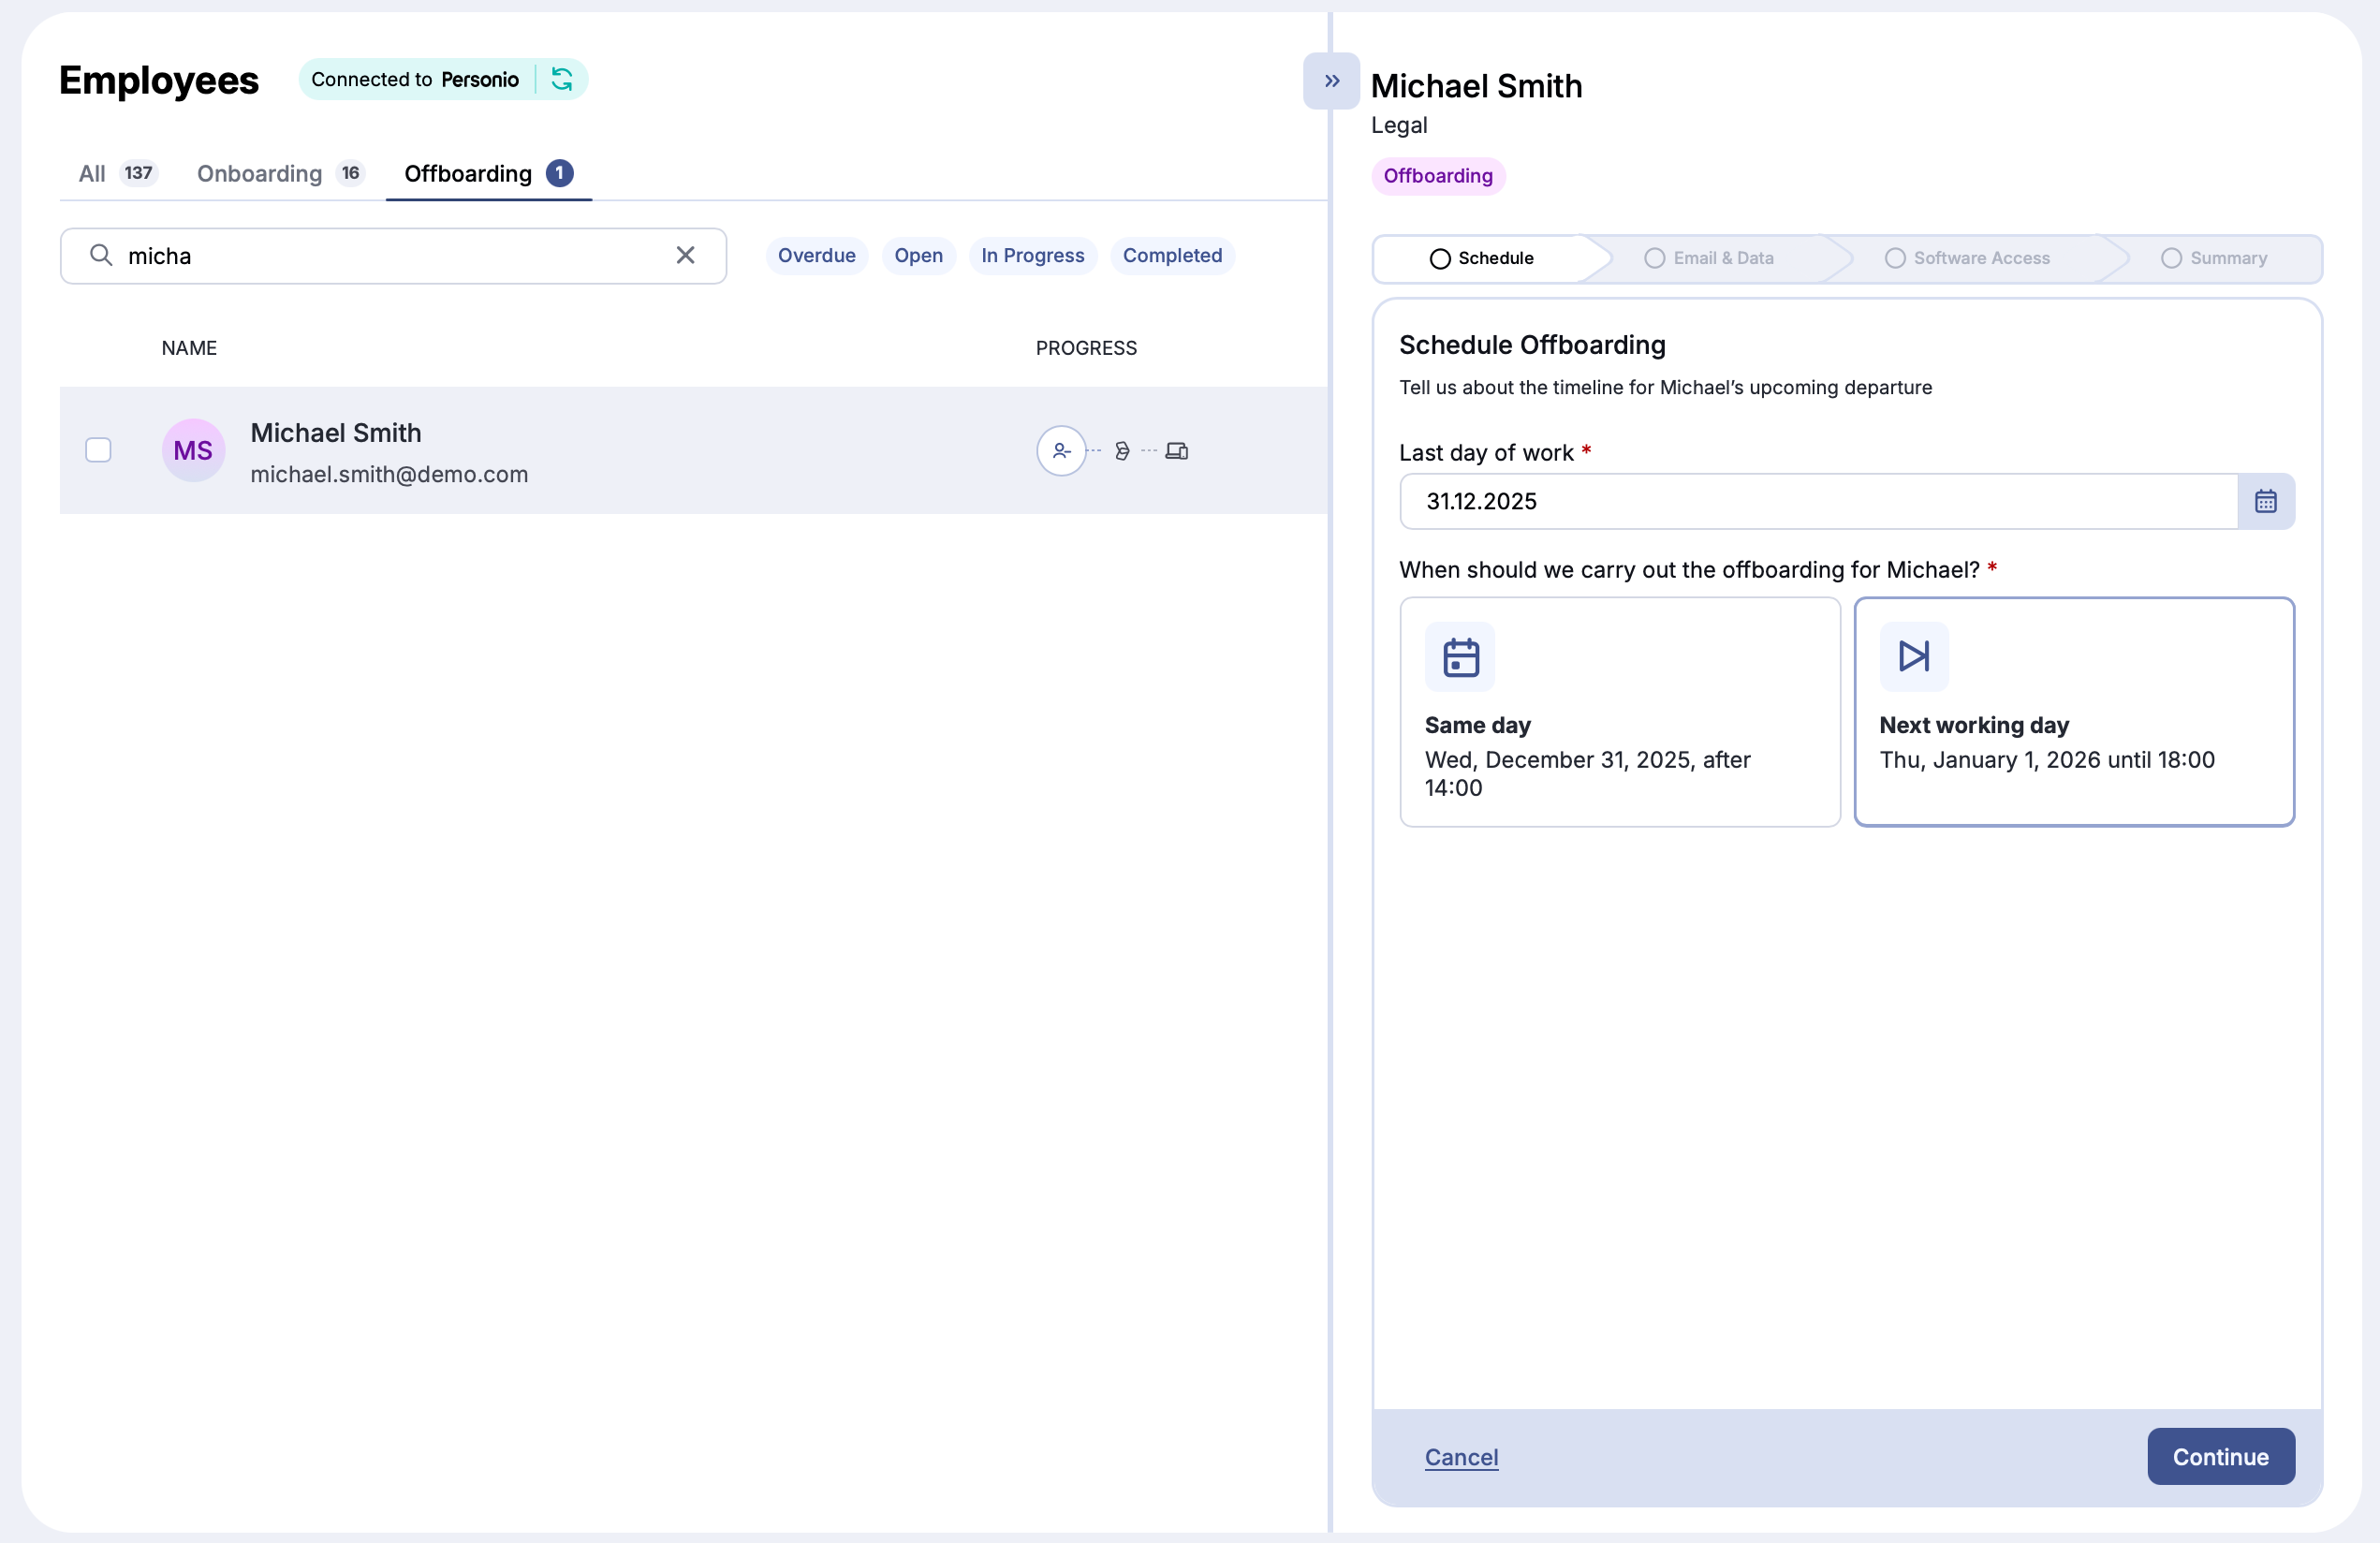The image size is (2380, 1543).
Task: Click the Personio sync refresh icon
Action: click(562, 79)
